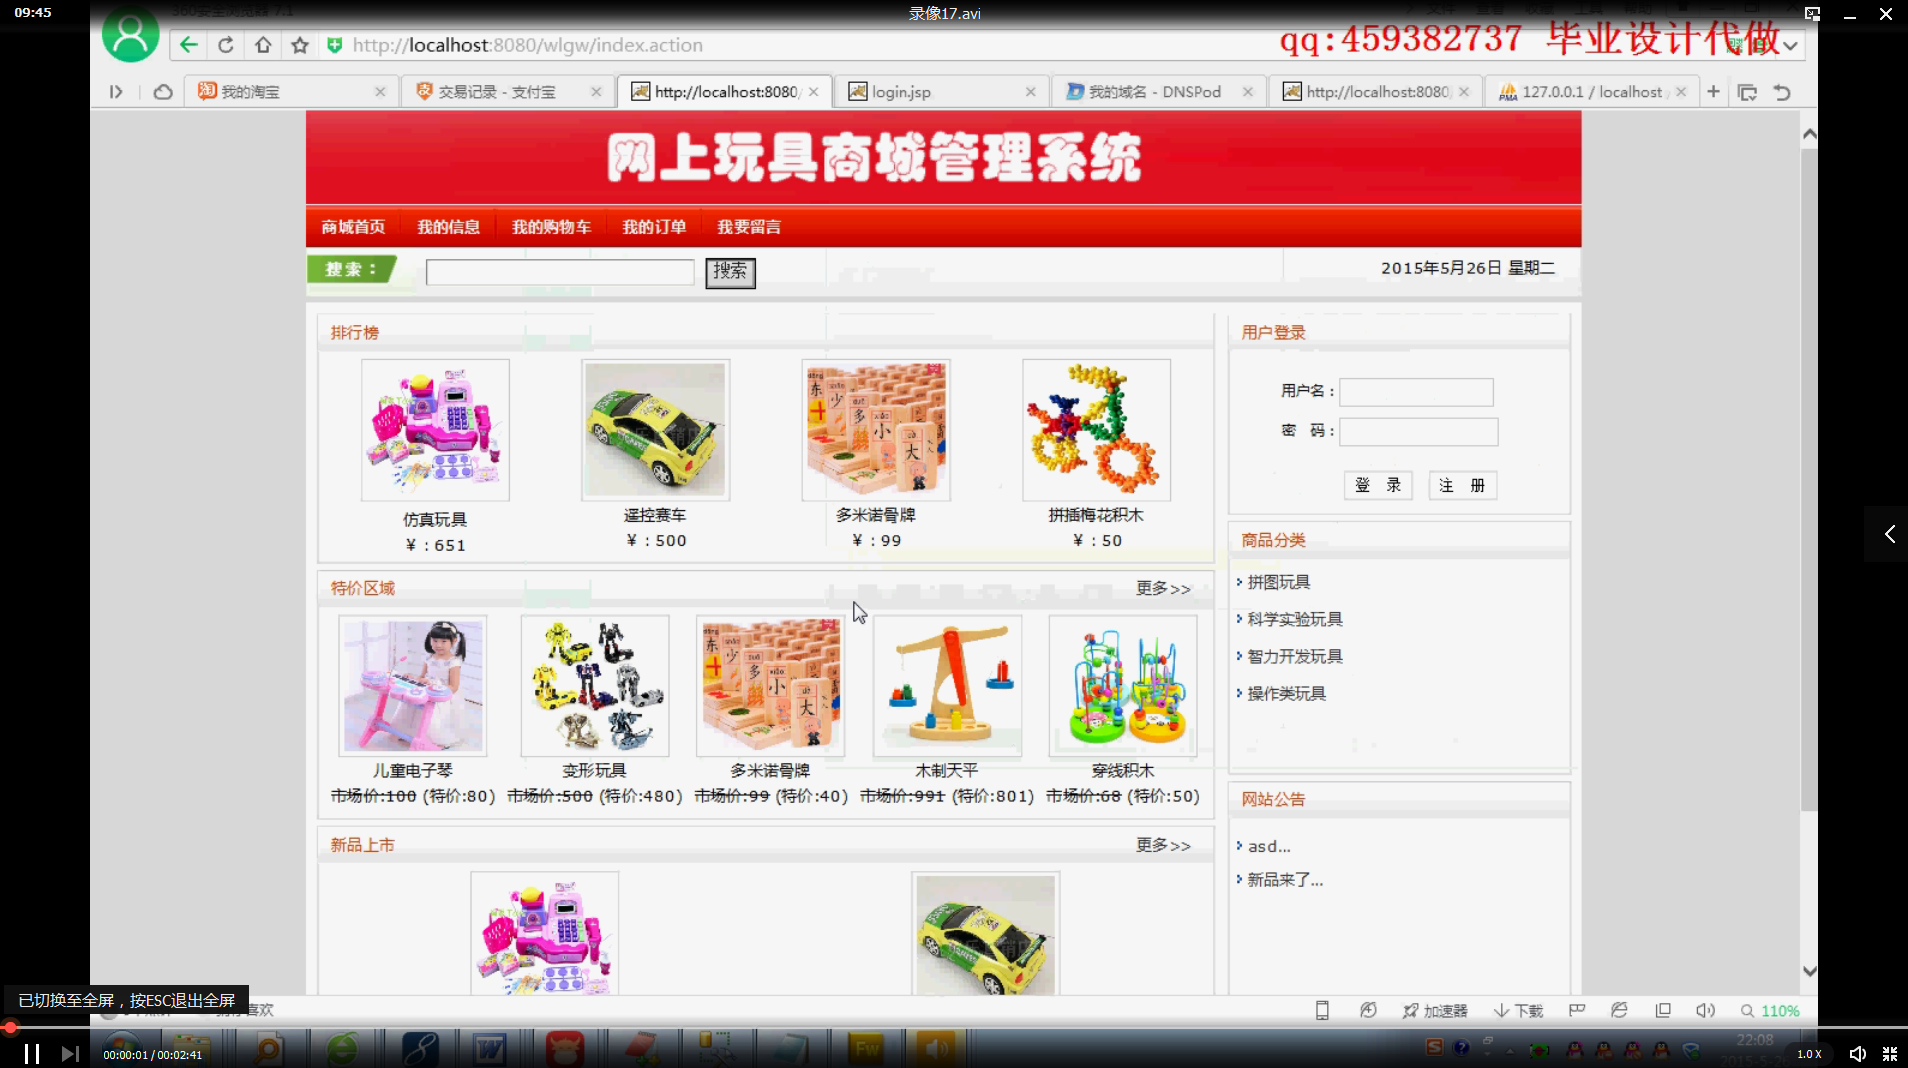Close the 我的淘宝 tab

coord(380,92)
